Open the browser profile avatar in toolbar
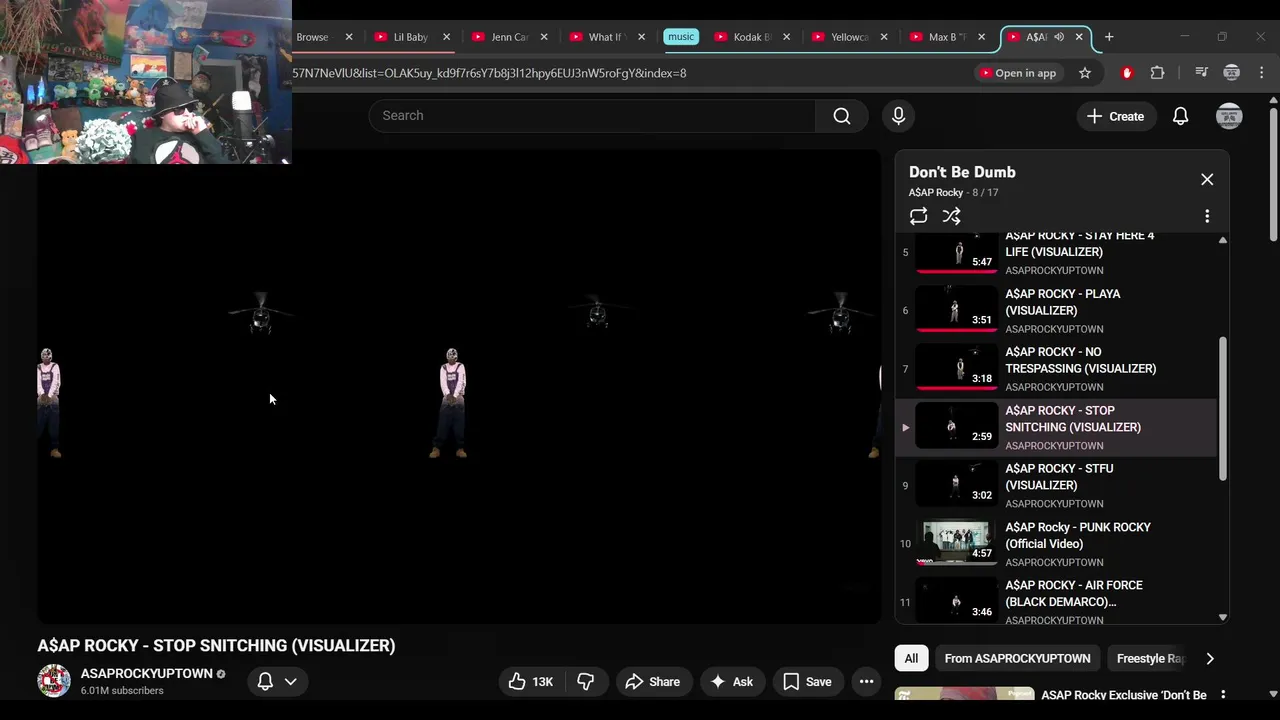This screenshot has height=720, width=1280. click(x=1231, y=73)
